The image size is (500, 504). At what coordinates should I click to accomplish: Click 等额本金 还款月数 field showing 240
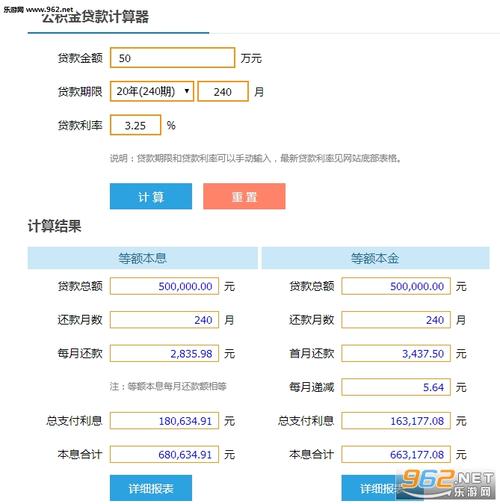(x=396, y=320)
